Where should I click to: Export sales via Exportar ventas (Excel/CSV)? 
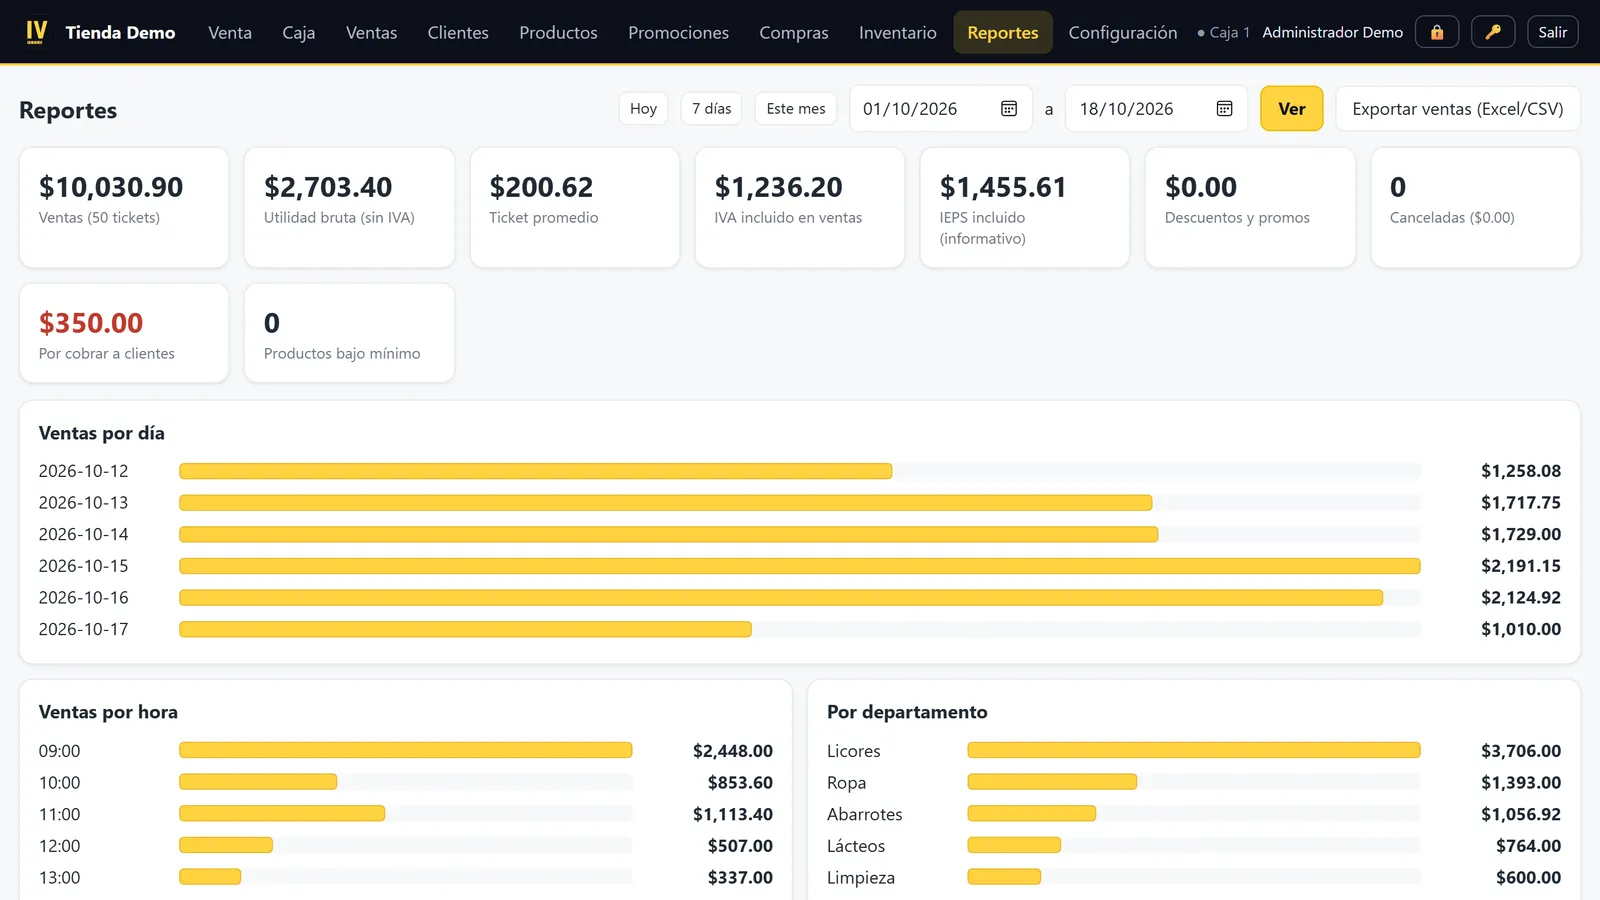(x=1457, y=109)
